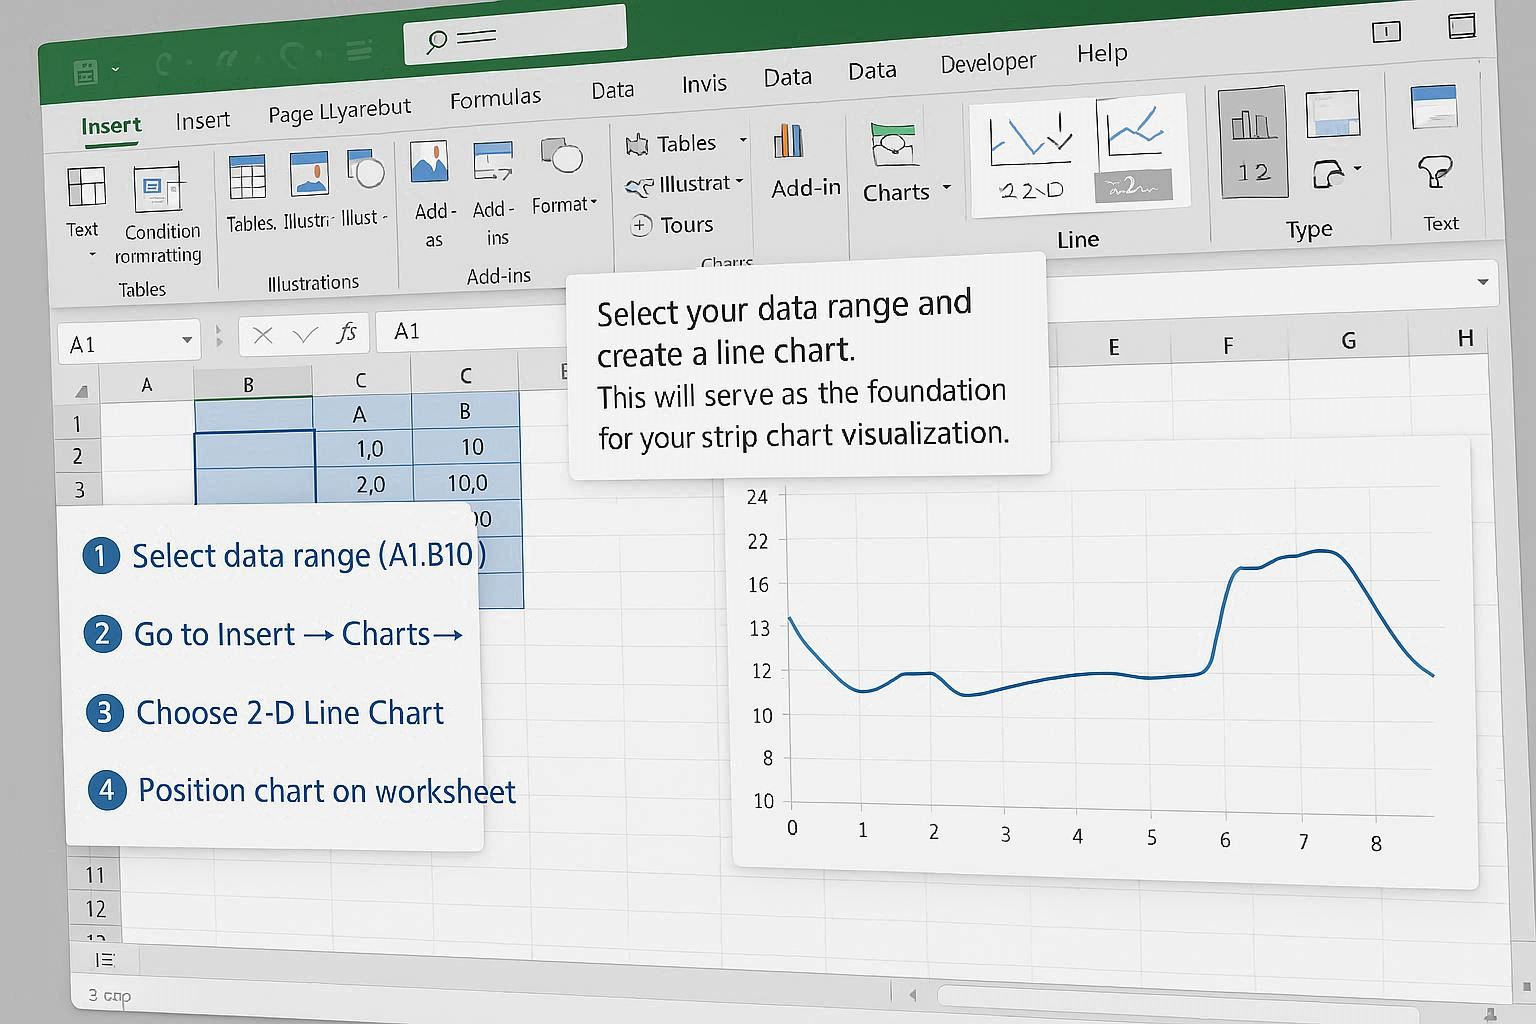Click the search magnifier at the top
This screenshot has width=1536, height=1024.
point(437,40)
